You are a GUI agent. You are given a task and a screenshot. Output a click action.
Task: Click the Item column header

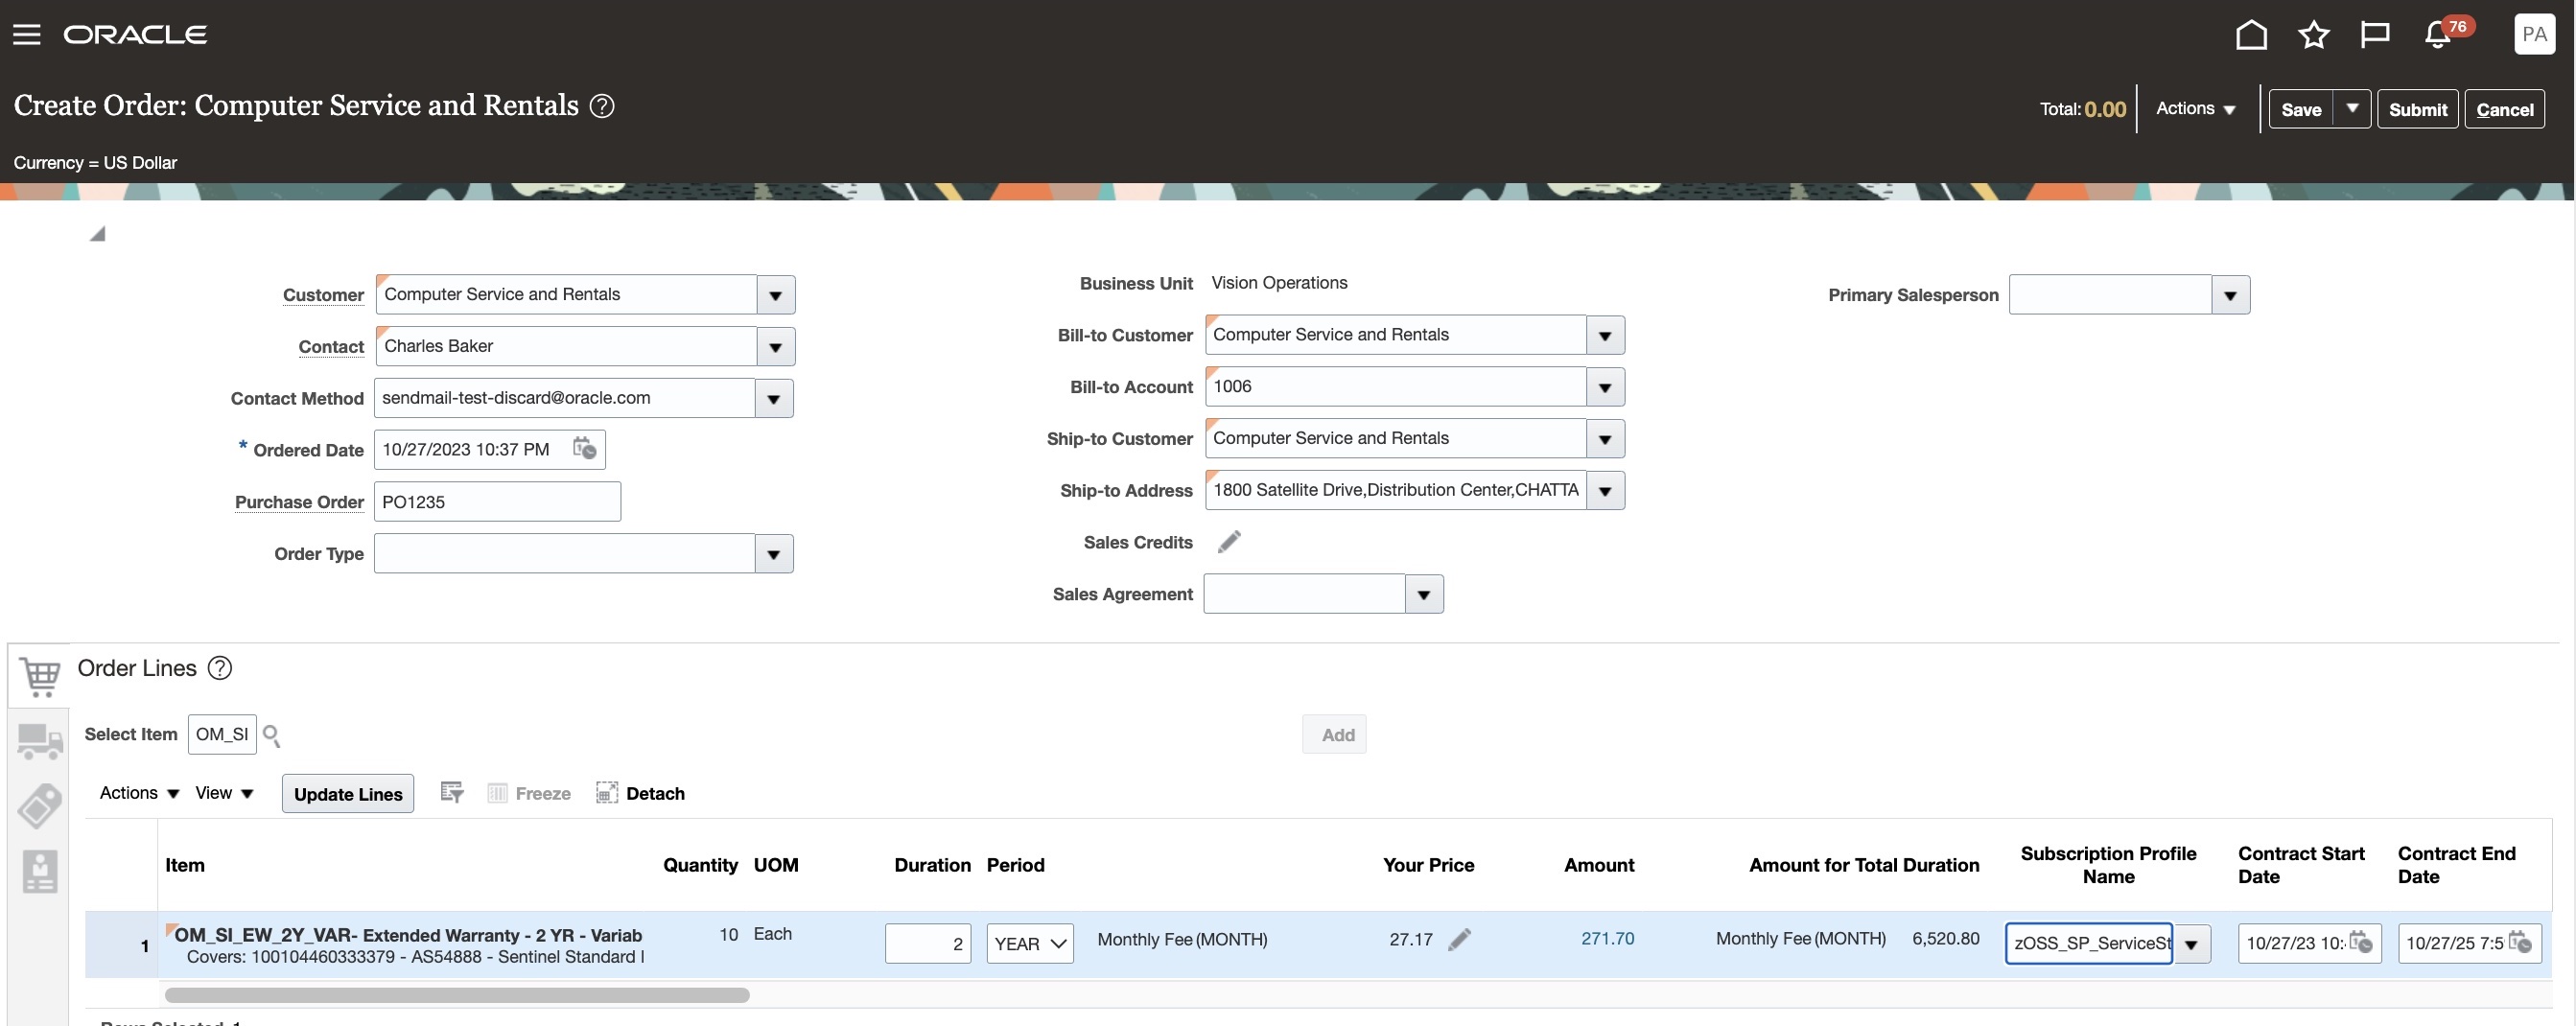185,865
